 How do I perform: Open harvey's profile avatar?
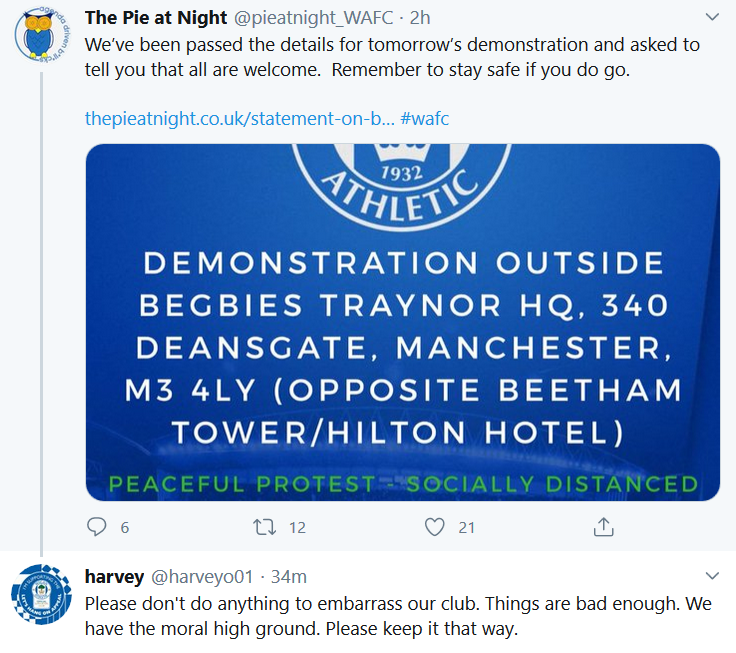41,597
